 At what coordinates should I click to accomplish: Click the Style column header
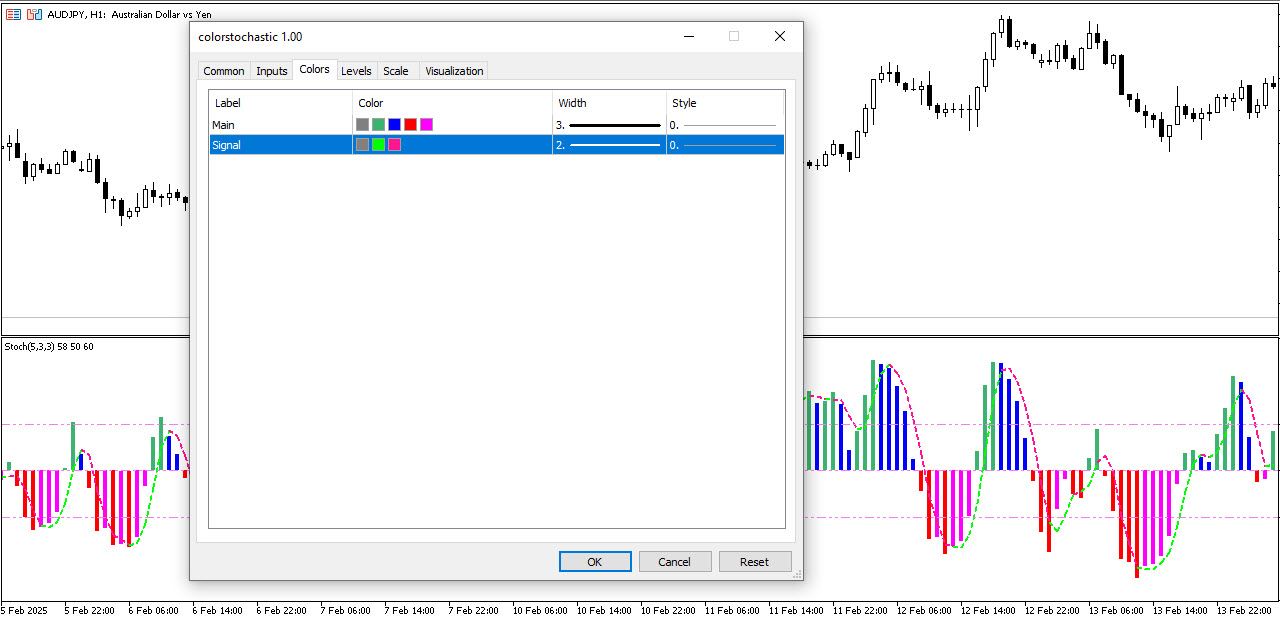click(x=725, y=103)
